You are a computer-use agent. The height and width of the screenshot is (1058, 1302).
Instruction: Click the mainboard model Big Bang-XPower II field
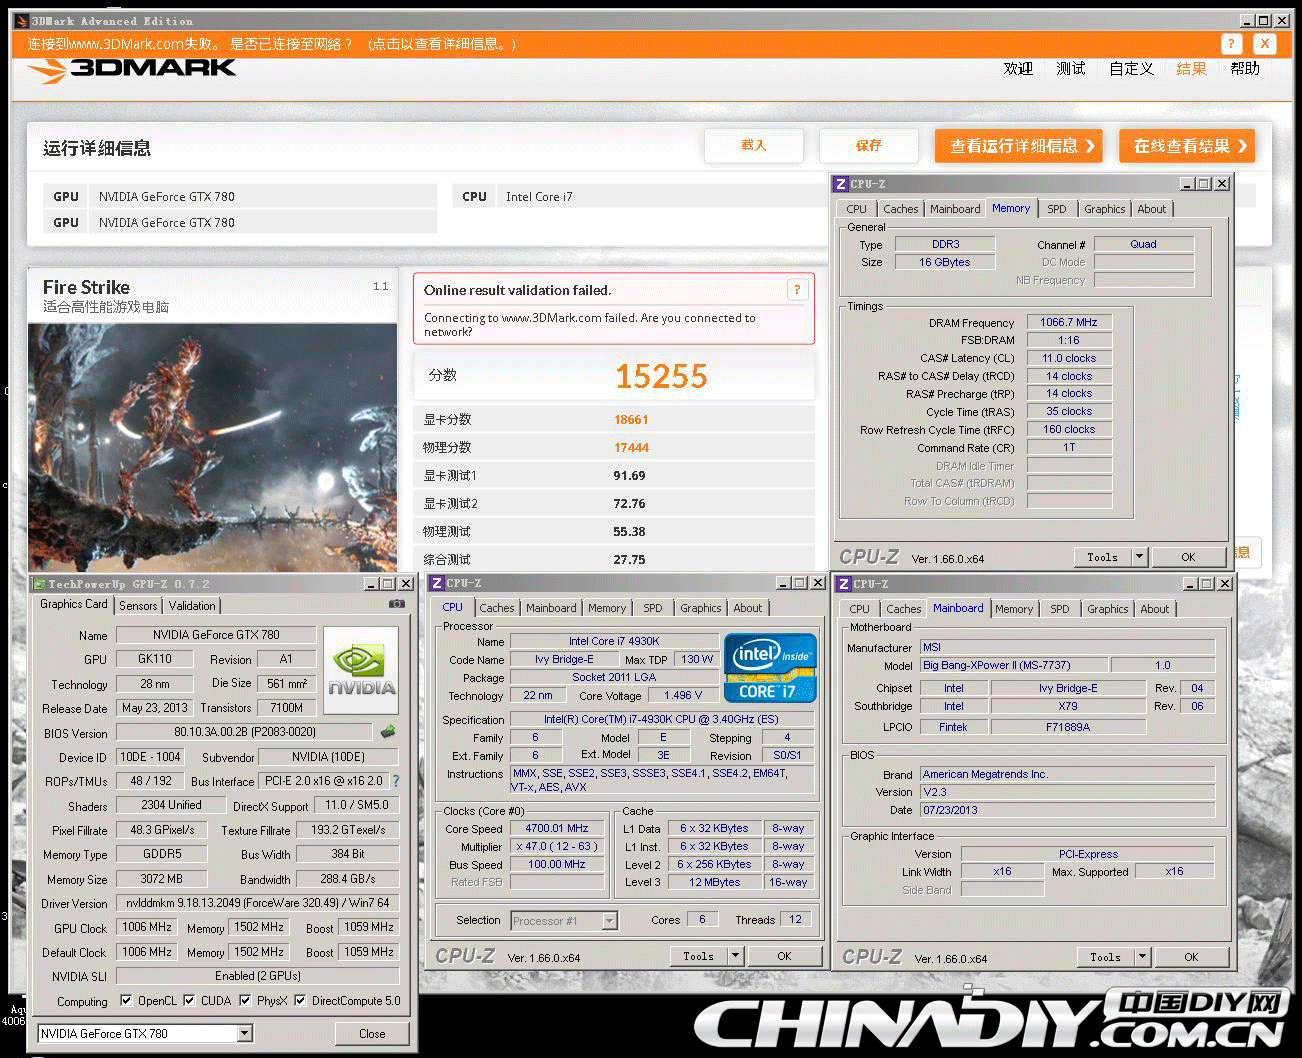[x=1013, y=665]
